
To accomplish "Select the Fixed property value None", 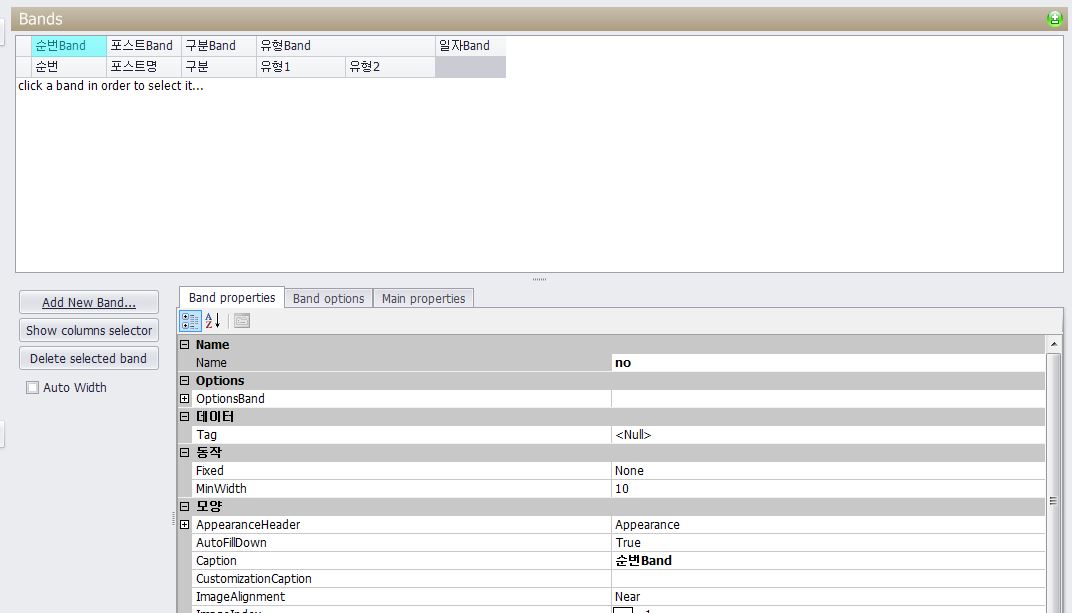I will (828, 471).
